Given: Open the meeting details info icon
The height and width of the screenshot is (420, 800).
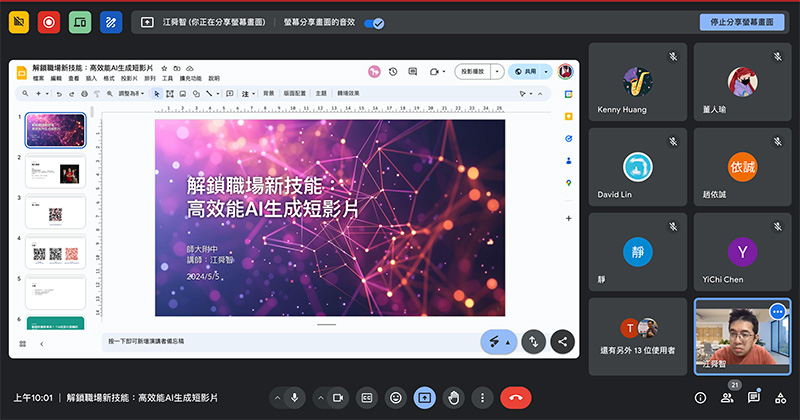Looking at the screenshot, I should [701, 398].
